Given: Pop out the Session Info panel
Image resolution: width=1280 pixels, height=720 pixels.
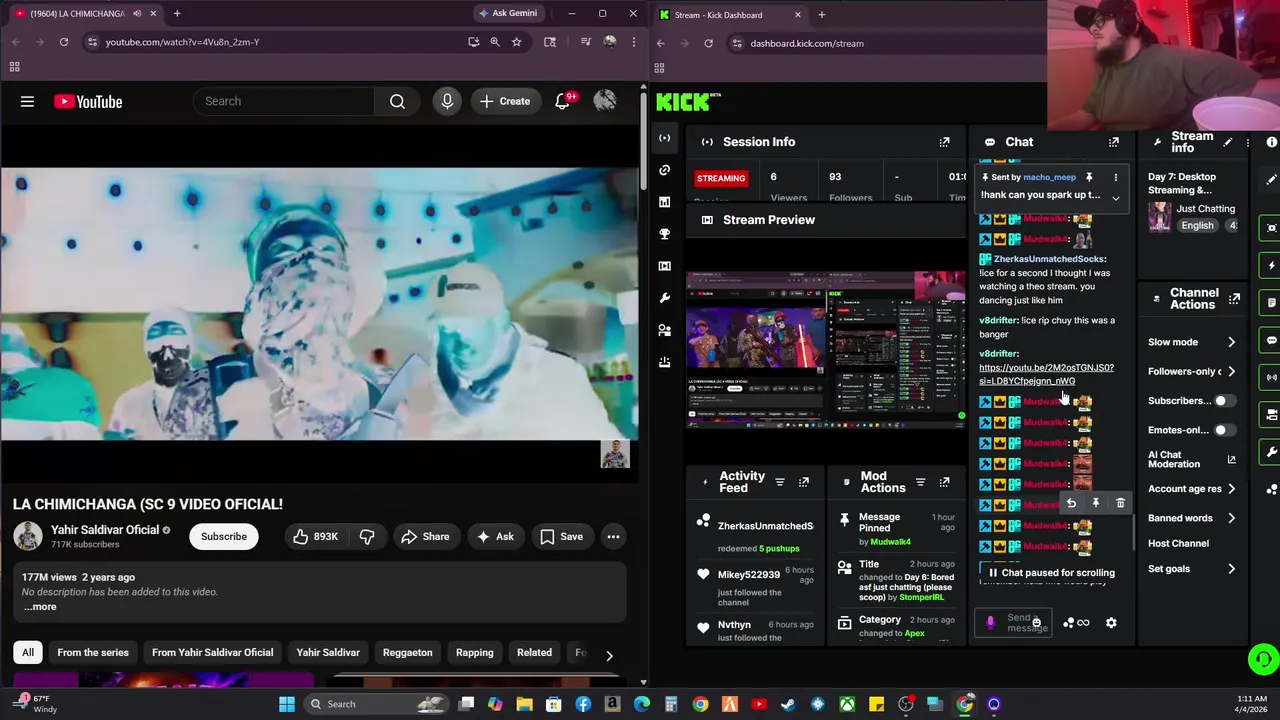Looking at the screenshot, I should (x=944, y=142).
